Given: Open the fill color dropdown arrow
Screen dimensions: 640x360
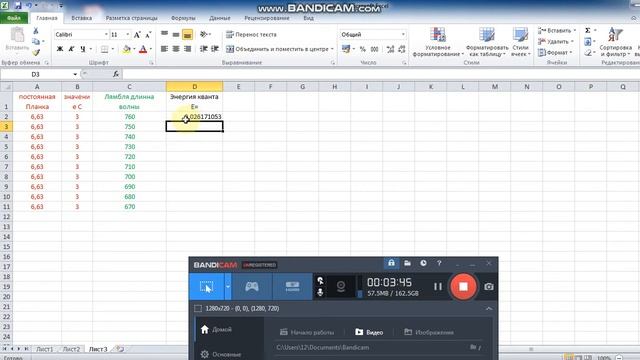Looking at the screenshot, I should 134,49.
